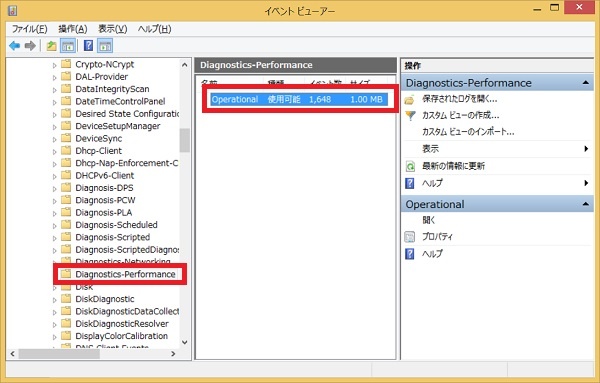The width and height of the screenshot is (600, 383).
Task: Click プロパティ under Operational actions
Action: click(437, 237)
